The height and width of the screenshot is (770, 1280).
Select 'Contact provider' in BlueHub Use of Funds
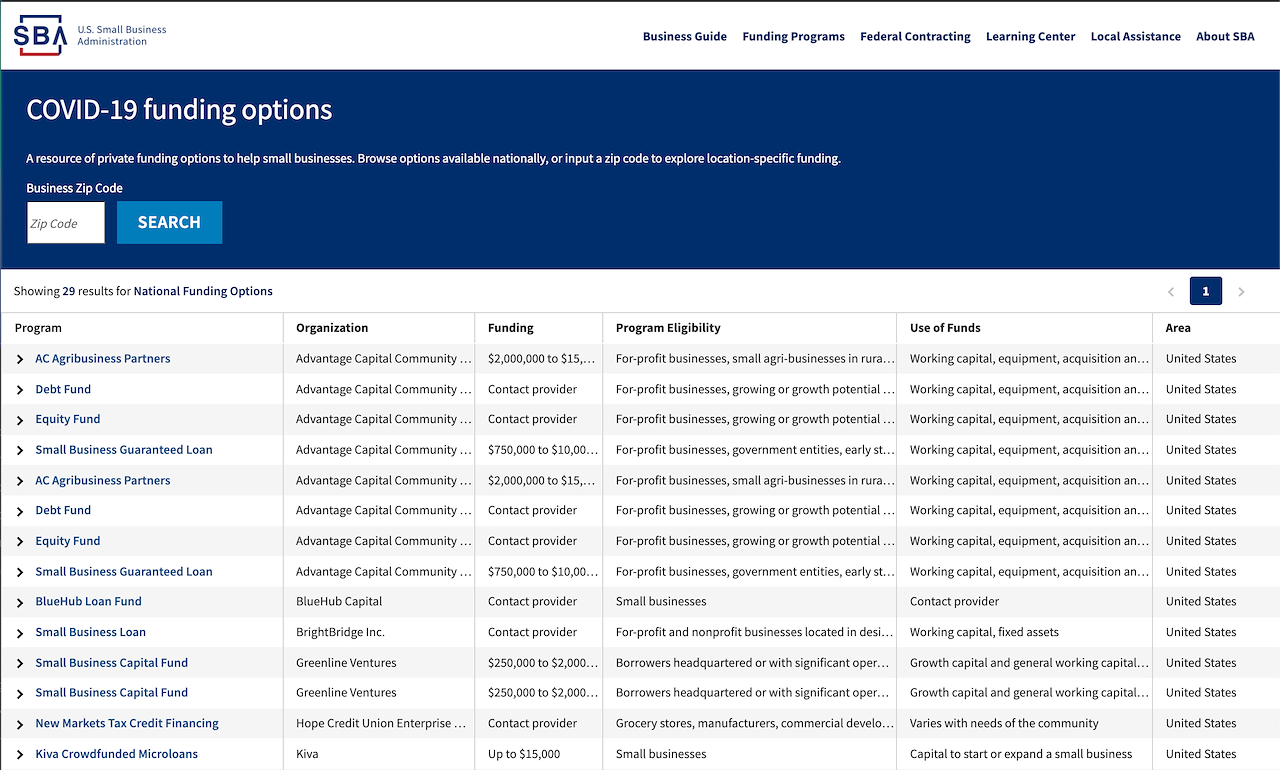955,601
